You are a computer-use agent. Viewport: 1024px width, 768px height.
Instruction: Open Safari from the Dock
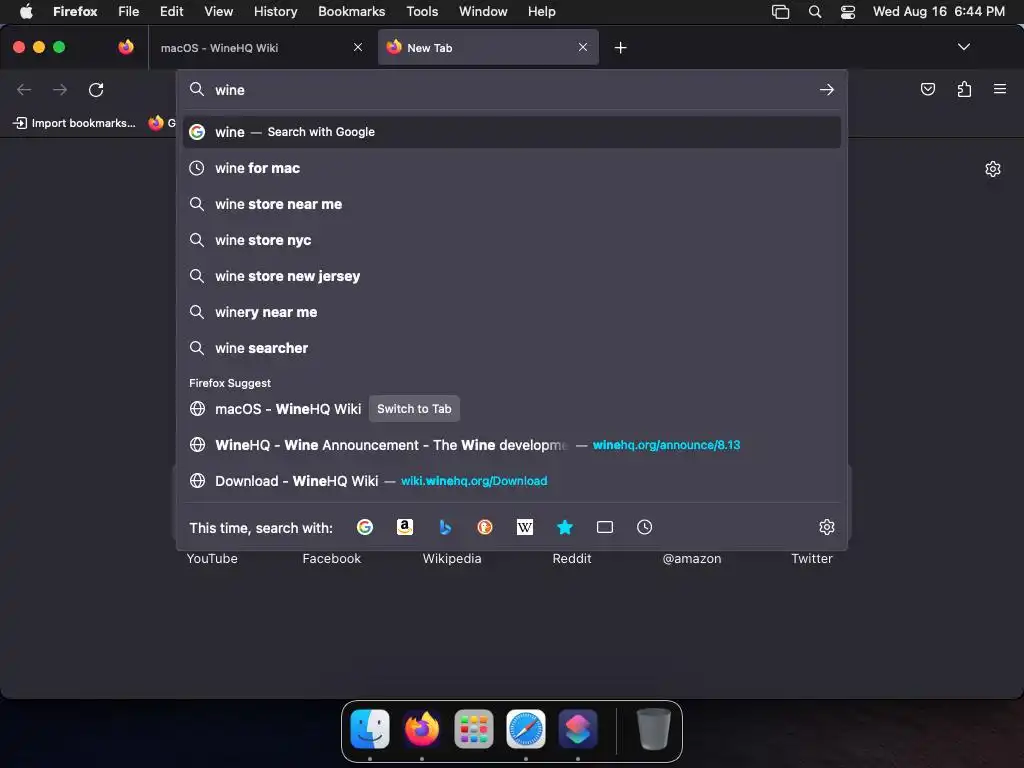(526, 729)
